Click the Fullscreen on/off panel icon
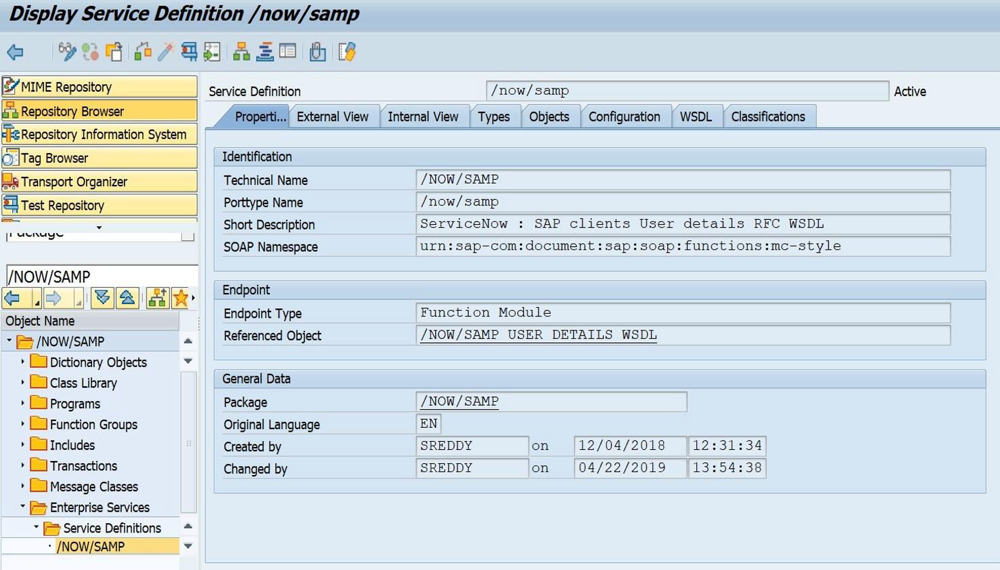Image resolution: width=1000 pixels, height=570 pixels. point(288,52)
